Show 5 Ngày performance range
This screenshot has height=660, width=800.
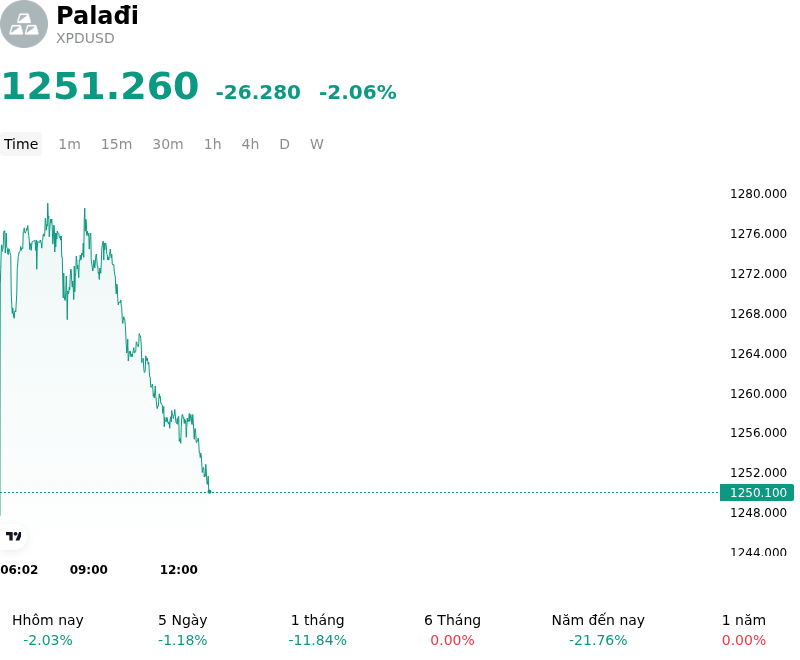(183, 630)
